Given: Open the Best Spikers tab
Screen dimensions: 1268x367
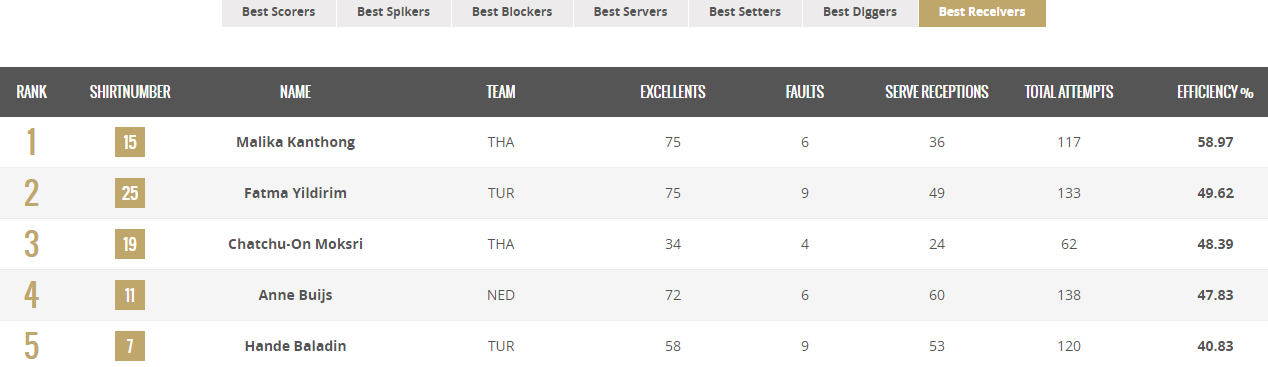Looking at the screenshot, I should tap(393, 13).
